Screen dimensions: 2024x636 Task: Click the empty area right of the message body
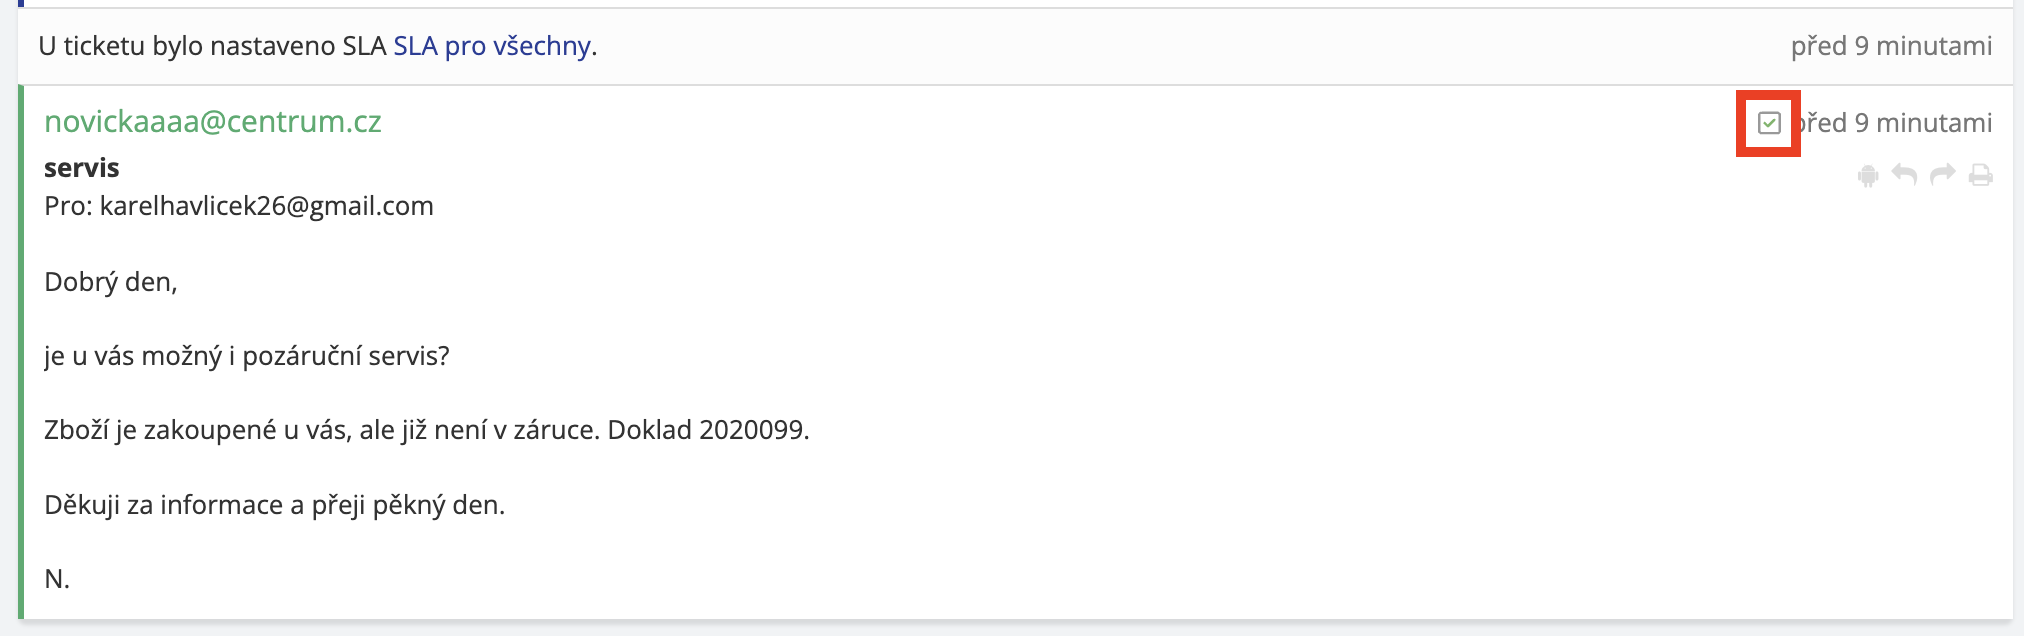pos(1400,400)
